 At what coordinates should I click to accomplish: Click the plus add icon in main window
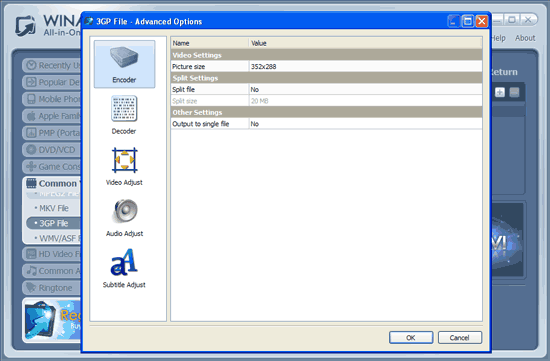500,93
